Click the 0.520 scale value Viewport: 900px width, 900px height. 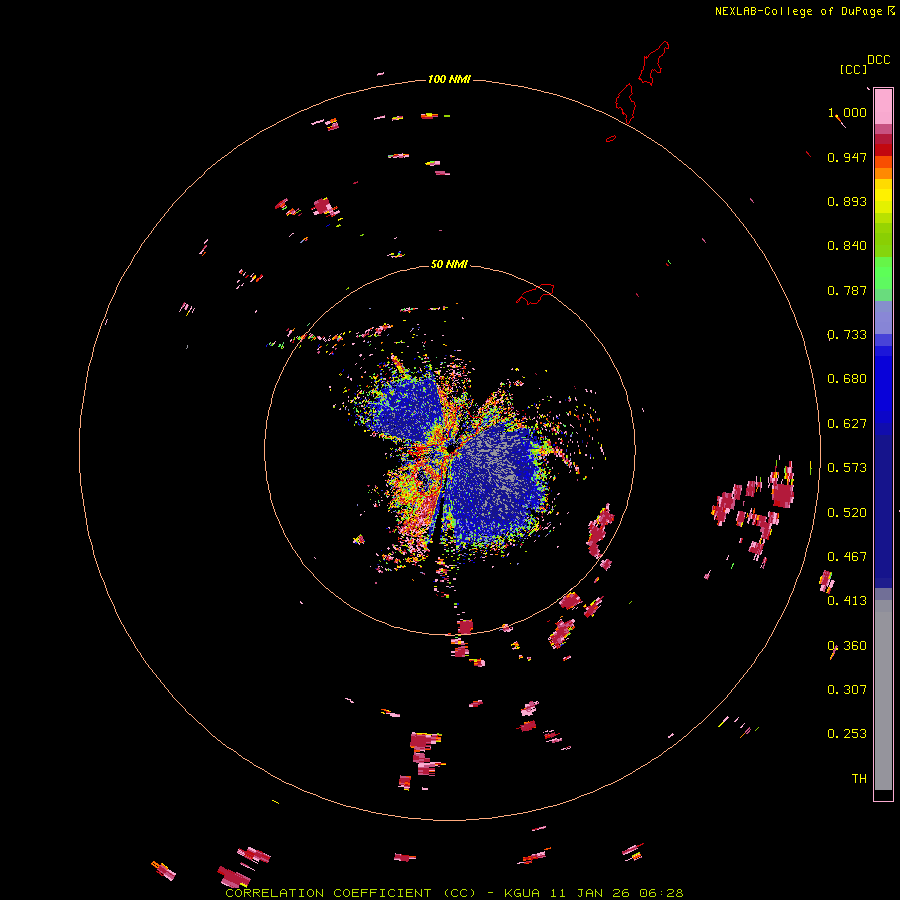click(x=847, y=513)
